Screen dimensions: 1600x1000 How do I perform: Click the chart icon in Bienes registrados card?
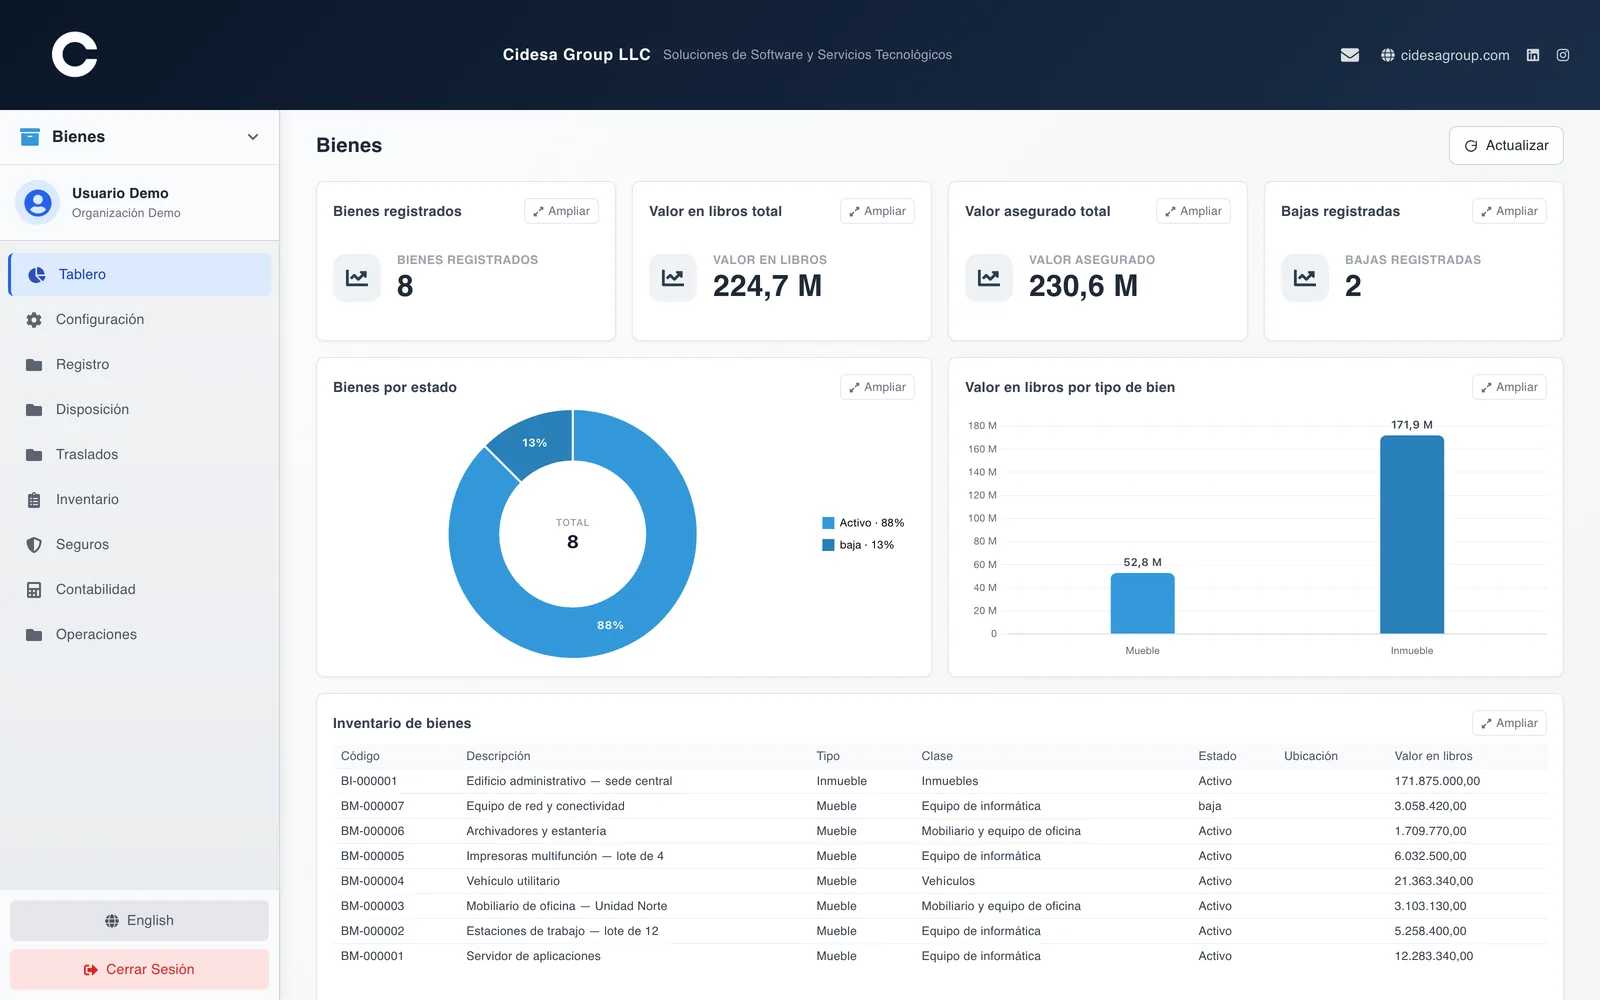pyautogui.click(x=357, y=278)
